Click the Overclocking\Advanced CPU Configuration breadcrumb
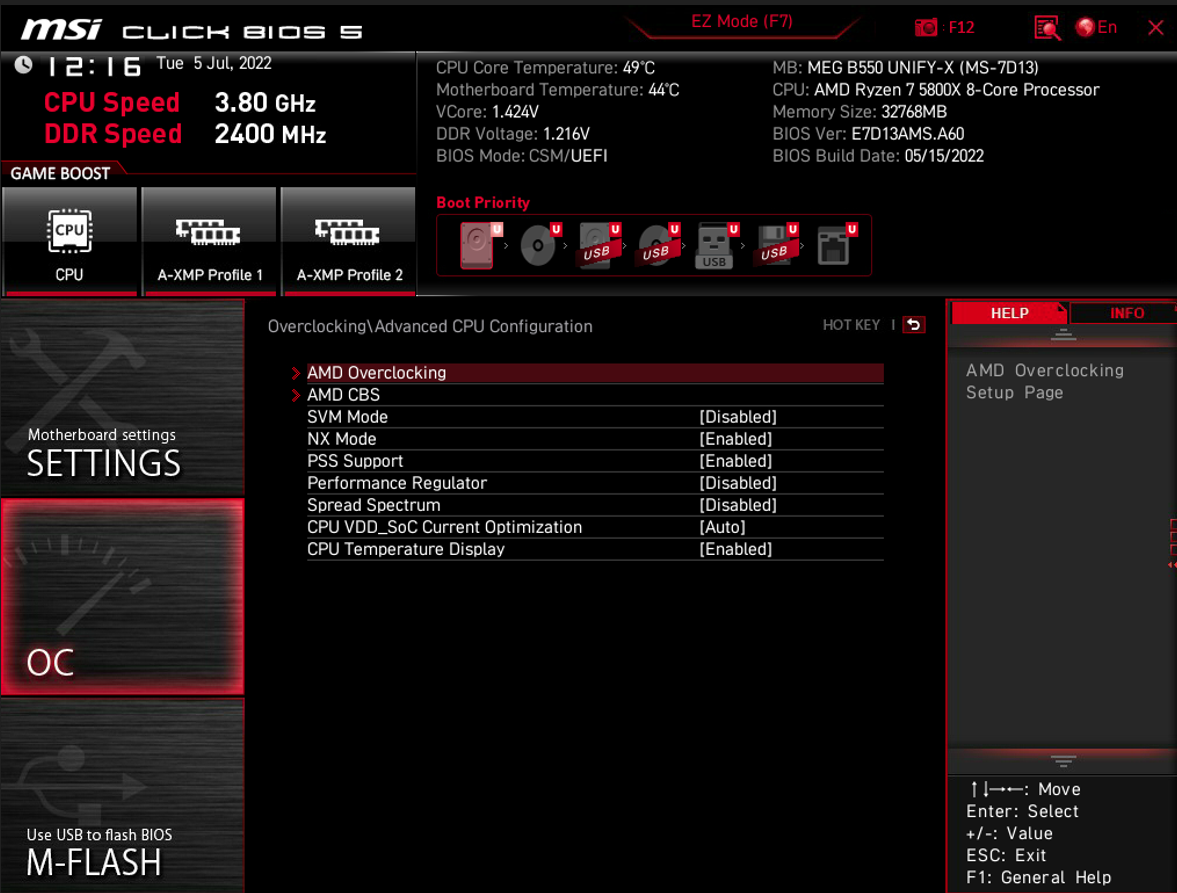 coord(430,326)
